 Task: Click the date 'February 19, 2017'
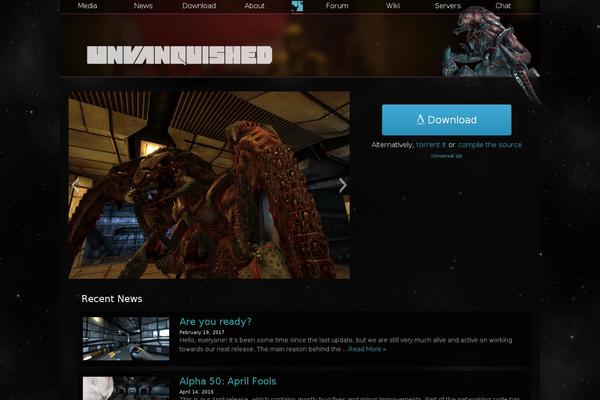pos(202,332)
